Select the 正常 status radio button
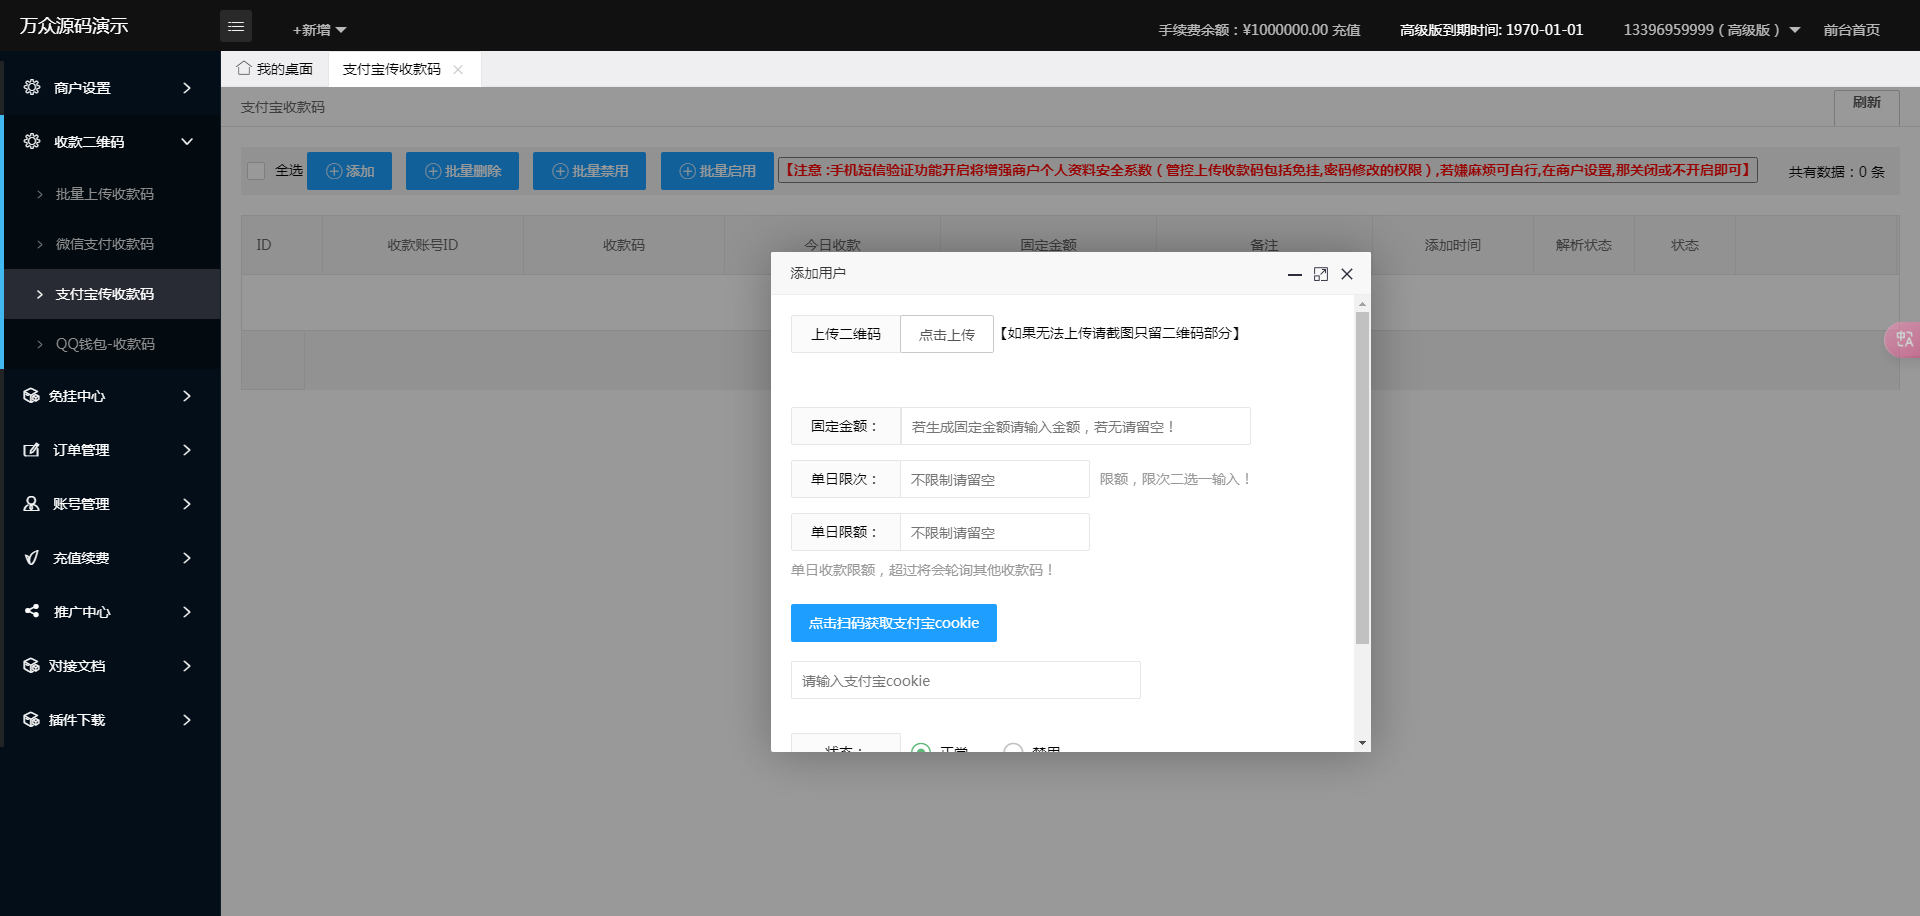Image resolution: width=1920 pixels, height=916 pixels. (920, 750)
